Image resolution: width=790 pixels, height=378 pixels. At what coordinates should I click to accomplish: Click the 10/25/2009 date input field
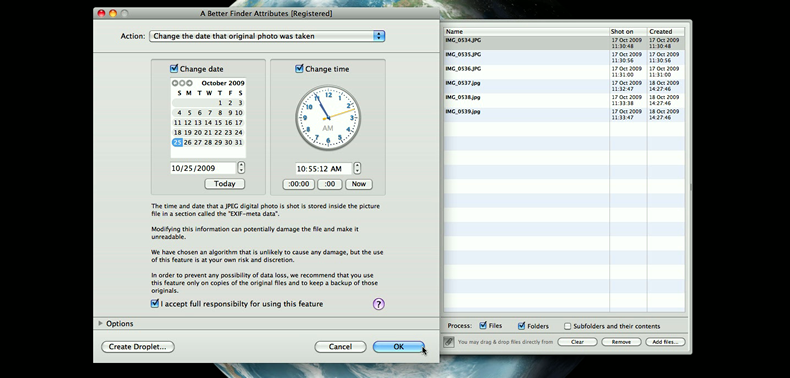click(x=203, y=168)
